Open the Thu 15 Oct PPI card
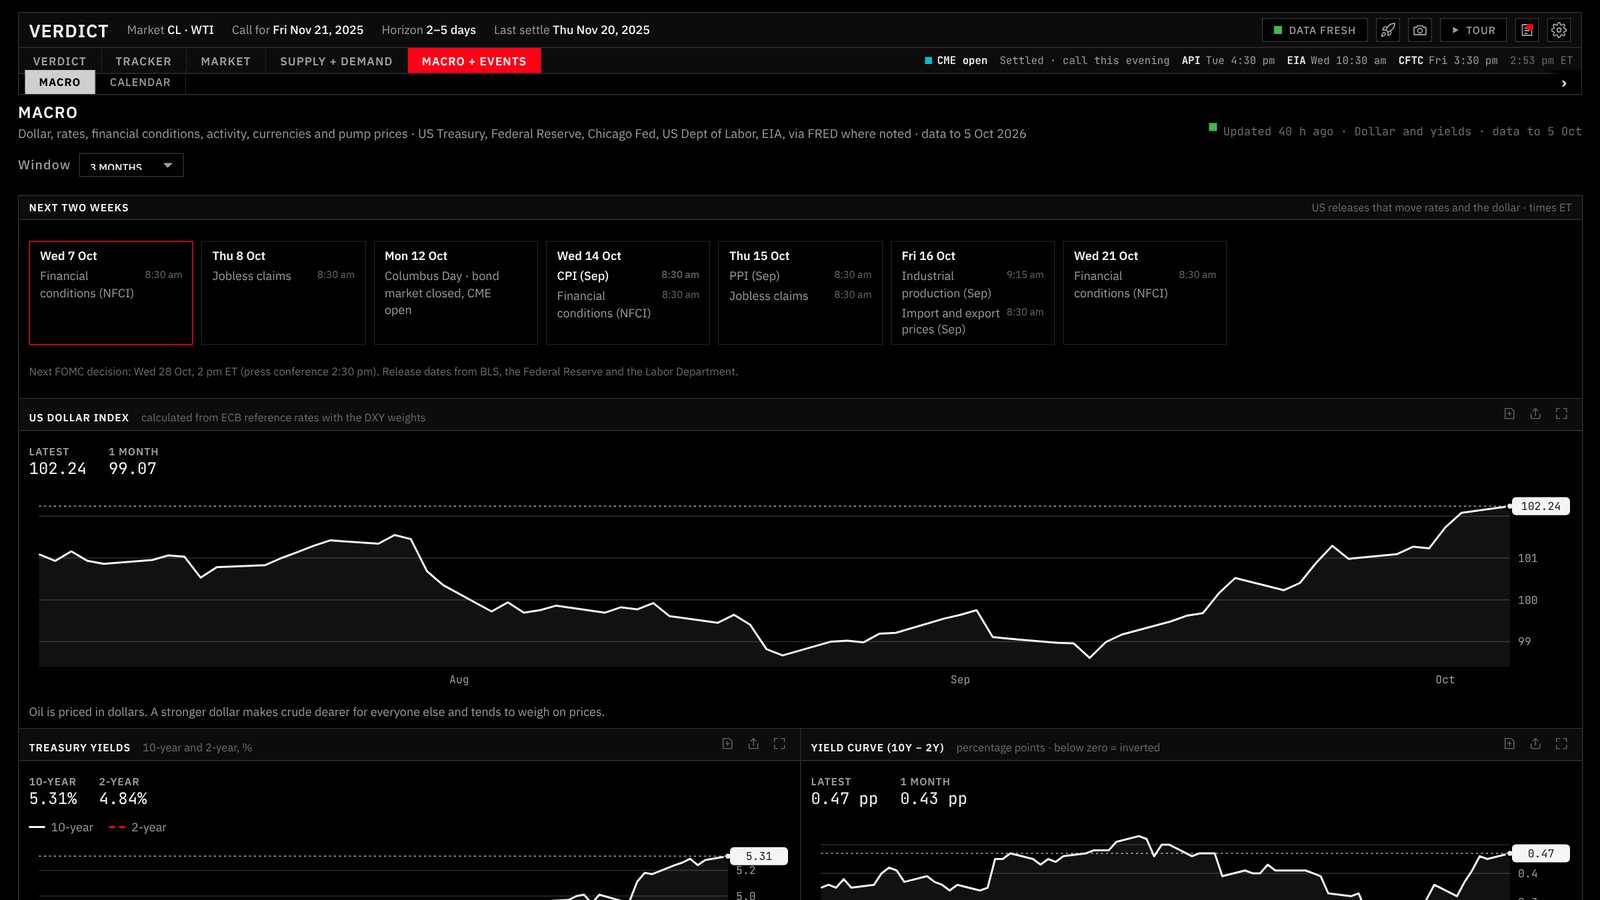The width and height of the screenshot is (1600, 900). [x=800, y=293]
